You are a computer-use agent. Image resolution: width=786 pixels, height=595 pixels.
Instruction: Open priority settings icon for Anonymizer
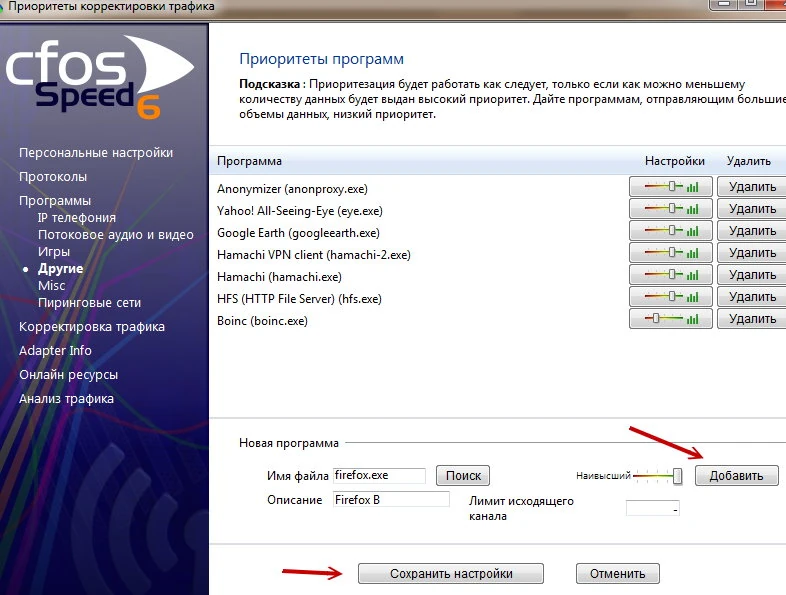pos(671,187)
